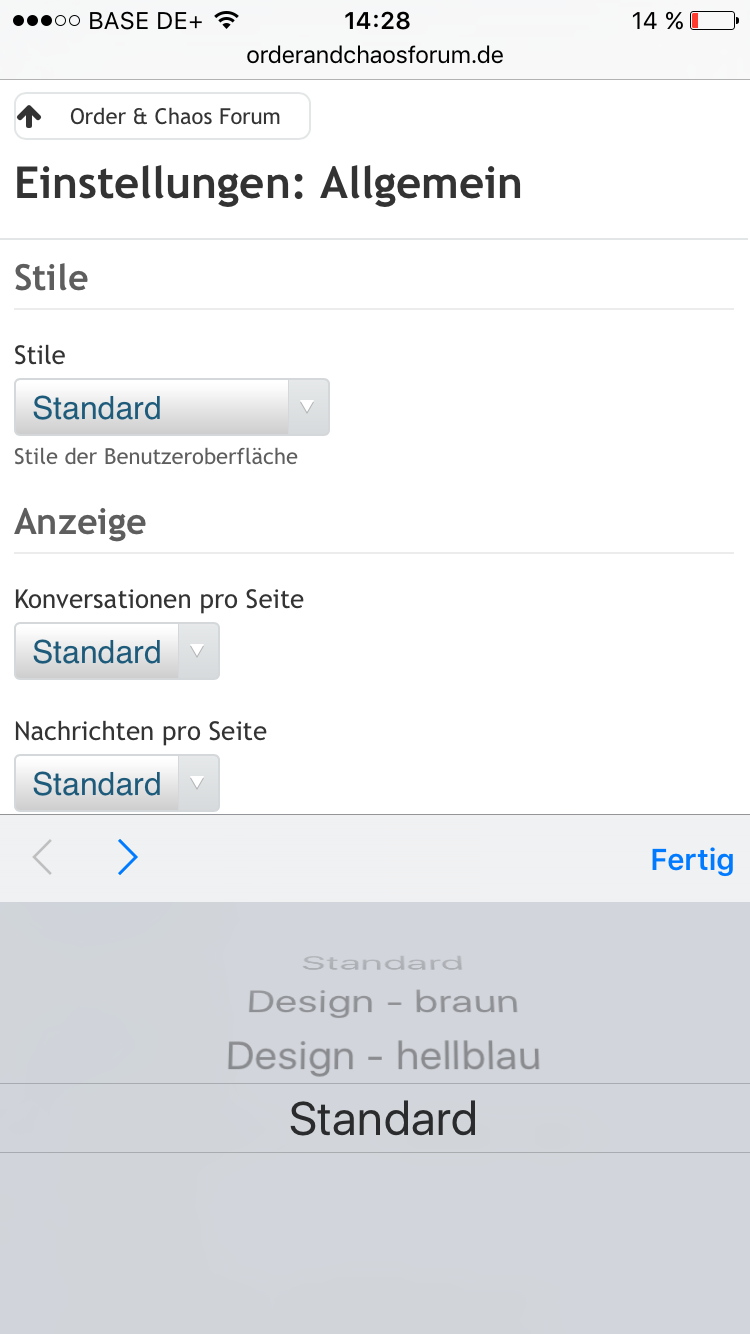Choose the highlighted 'Standard' picker option
Image resolution: width=750 pixels, height=1334 pixels.
[x=383, y=1119]
